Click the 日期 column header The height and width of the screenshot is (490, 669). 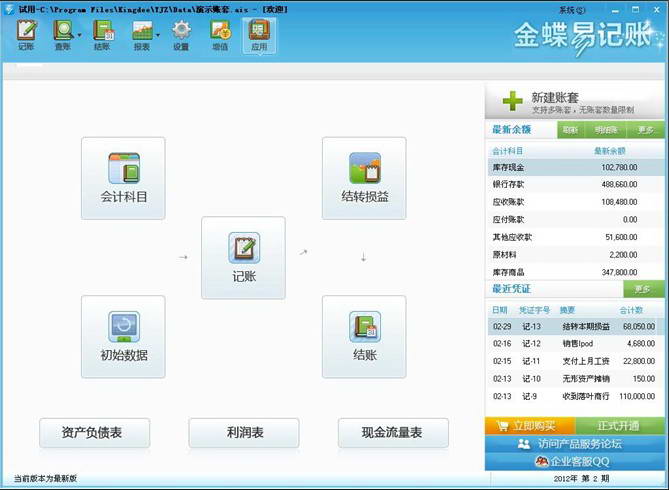pyautogui.click(x=500, y=310)
